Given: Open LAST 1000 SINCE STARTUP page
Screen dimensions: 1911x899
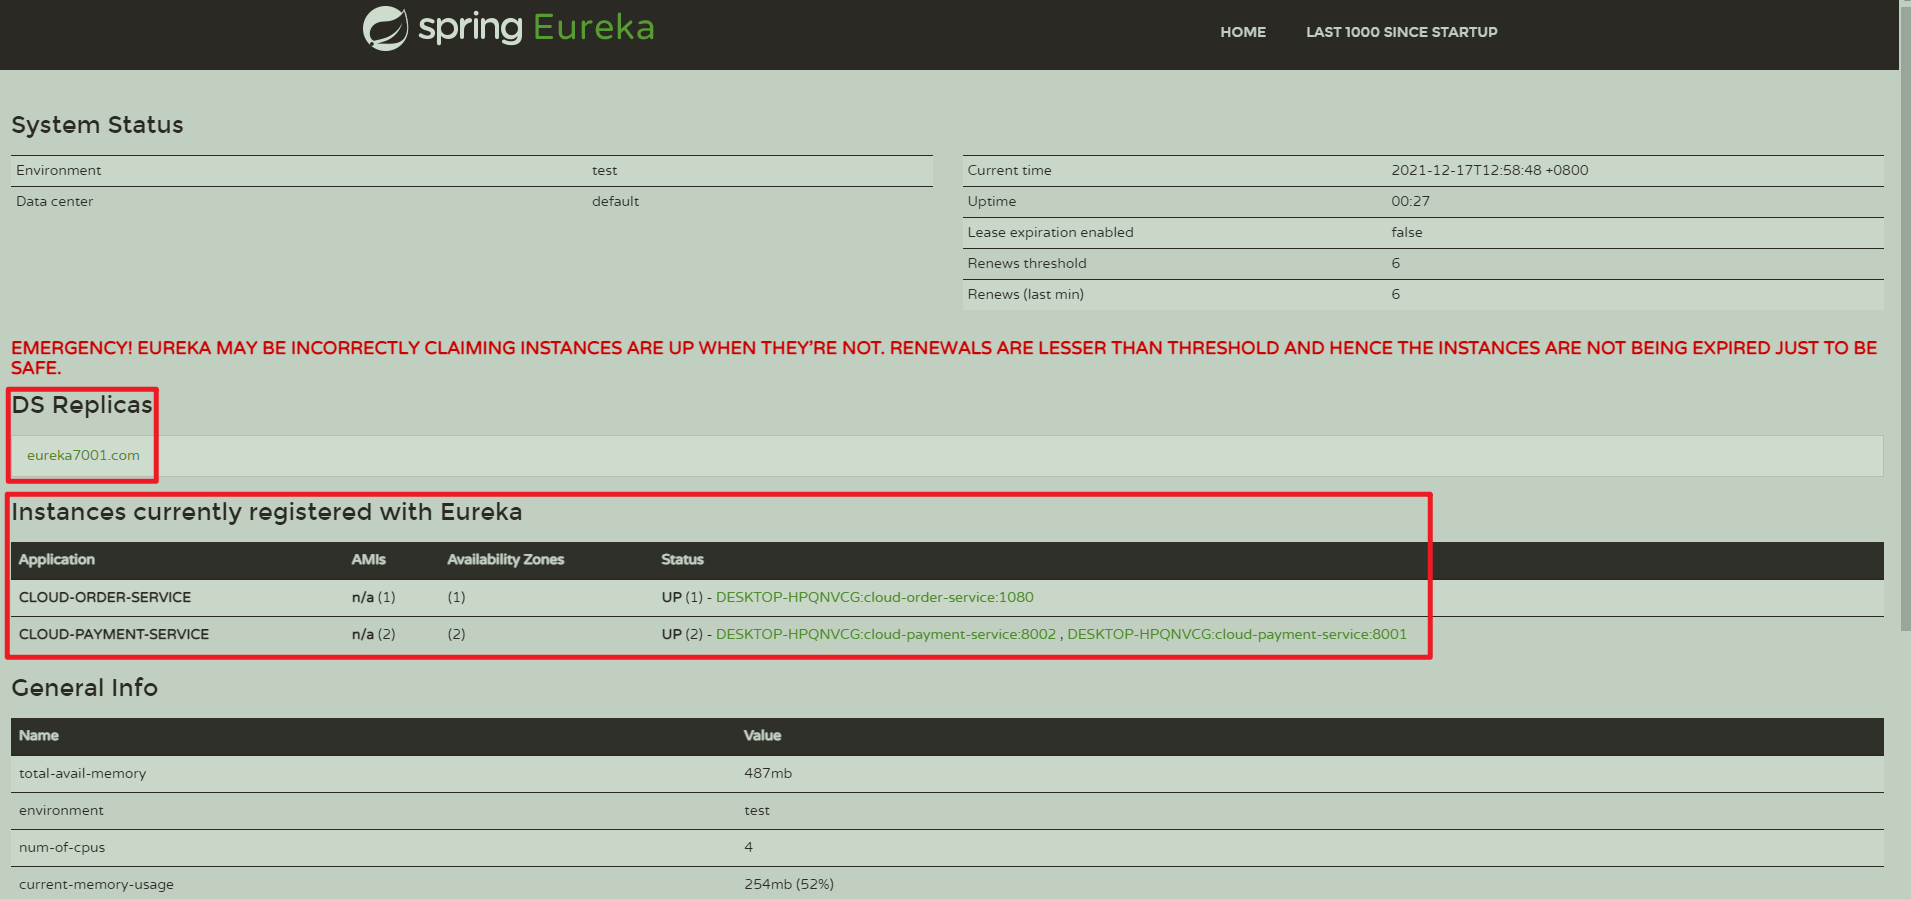Looking at the screenshot, I should [x=1401, y=32].
